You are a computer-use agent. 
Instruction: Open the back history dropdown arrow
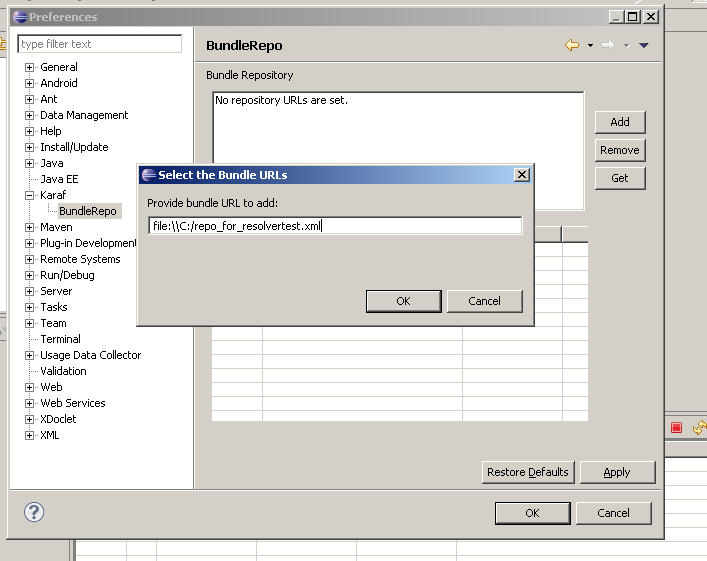tap(590, 46)
